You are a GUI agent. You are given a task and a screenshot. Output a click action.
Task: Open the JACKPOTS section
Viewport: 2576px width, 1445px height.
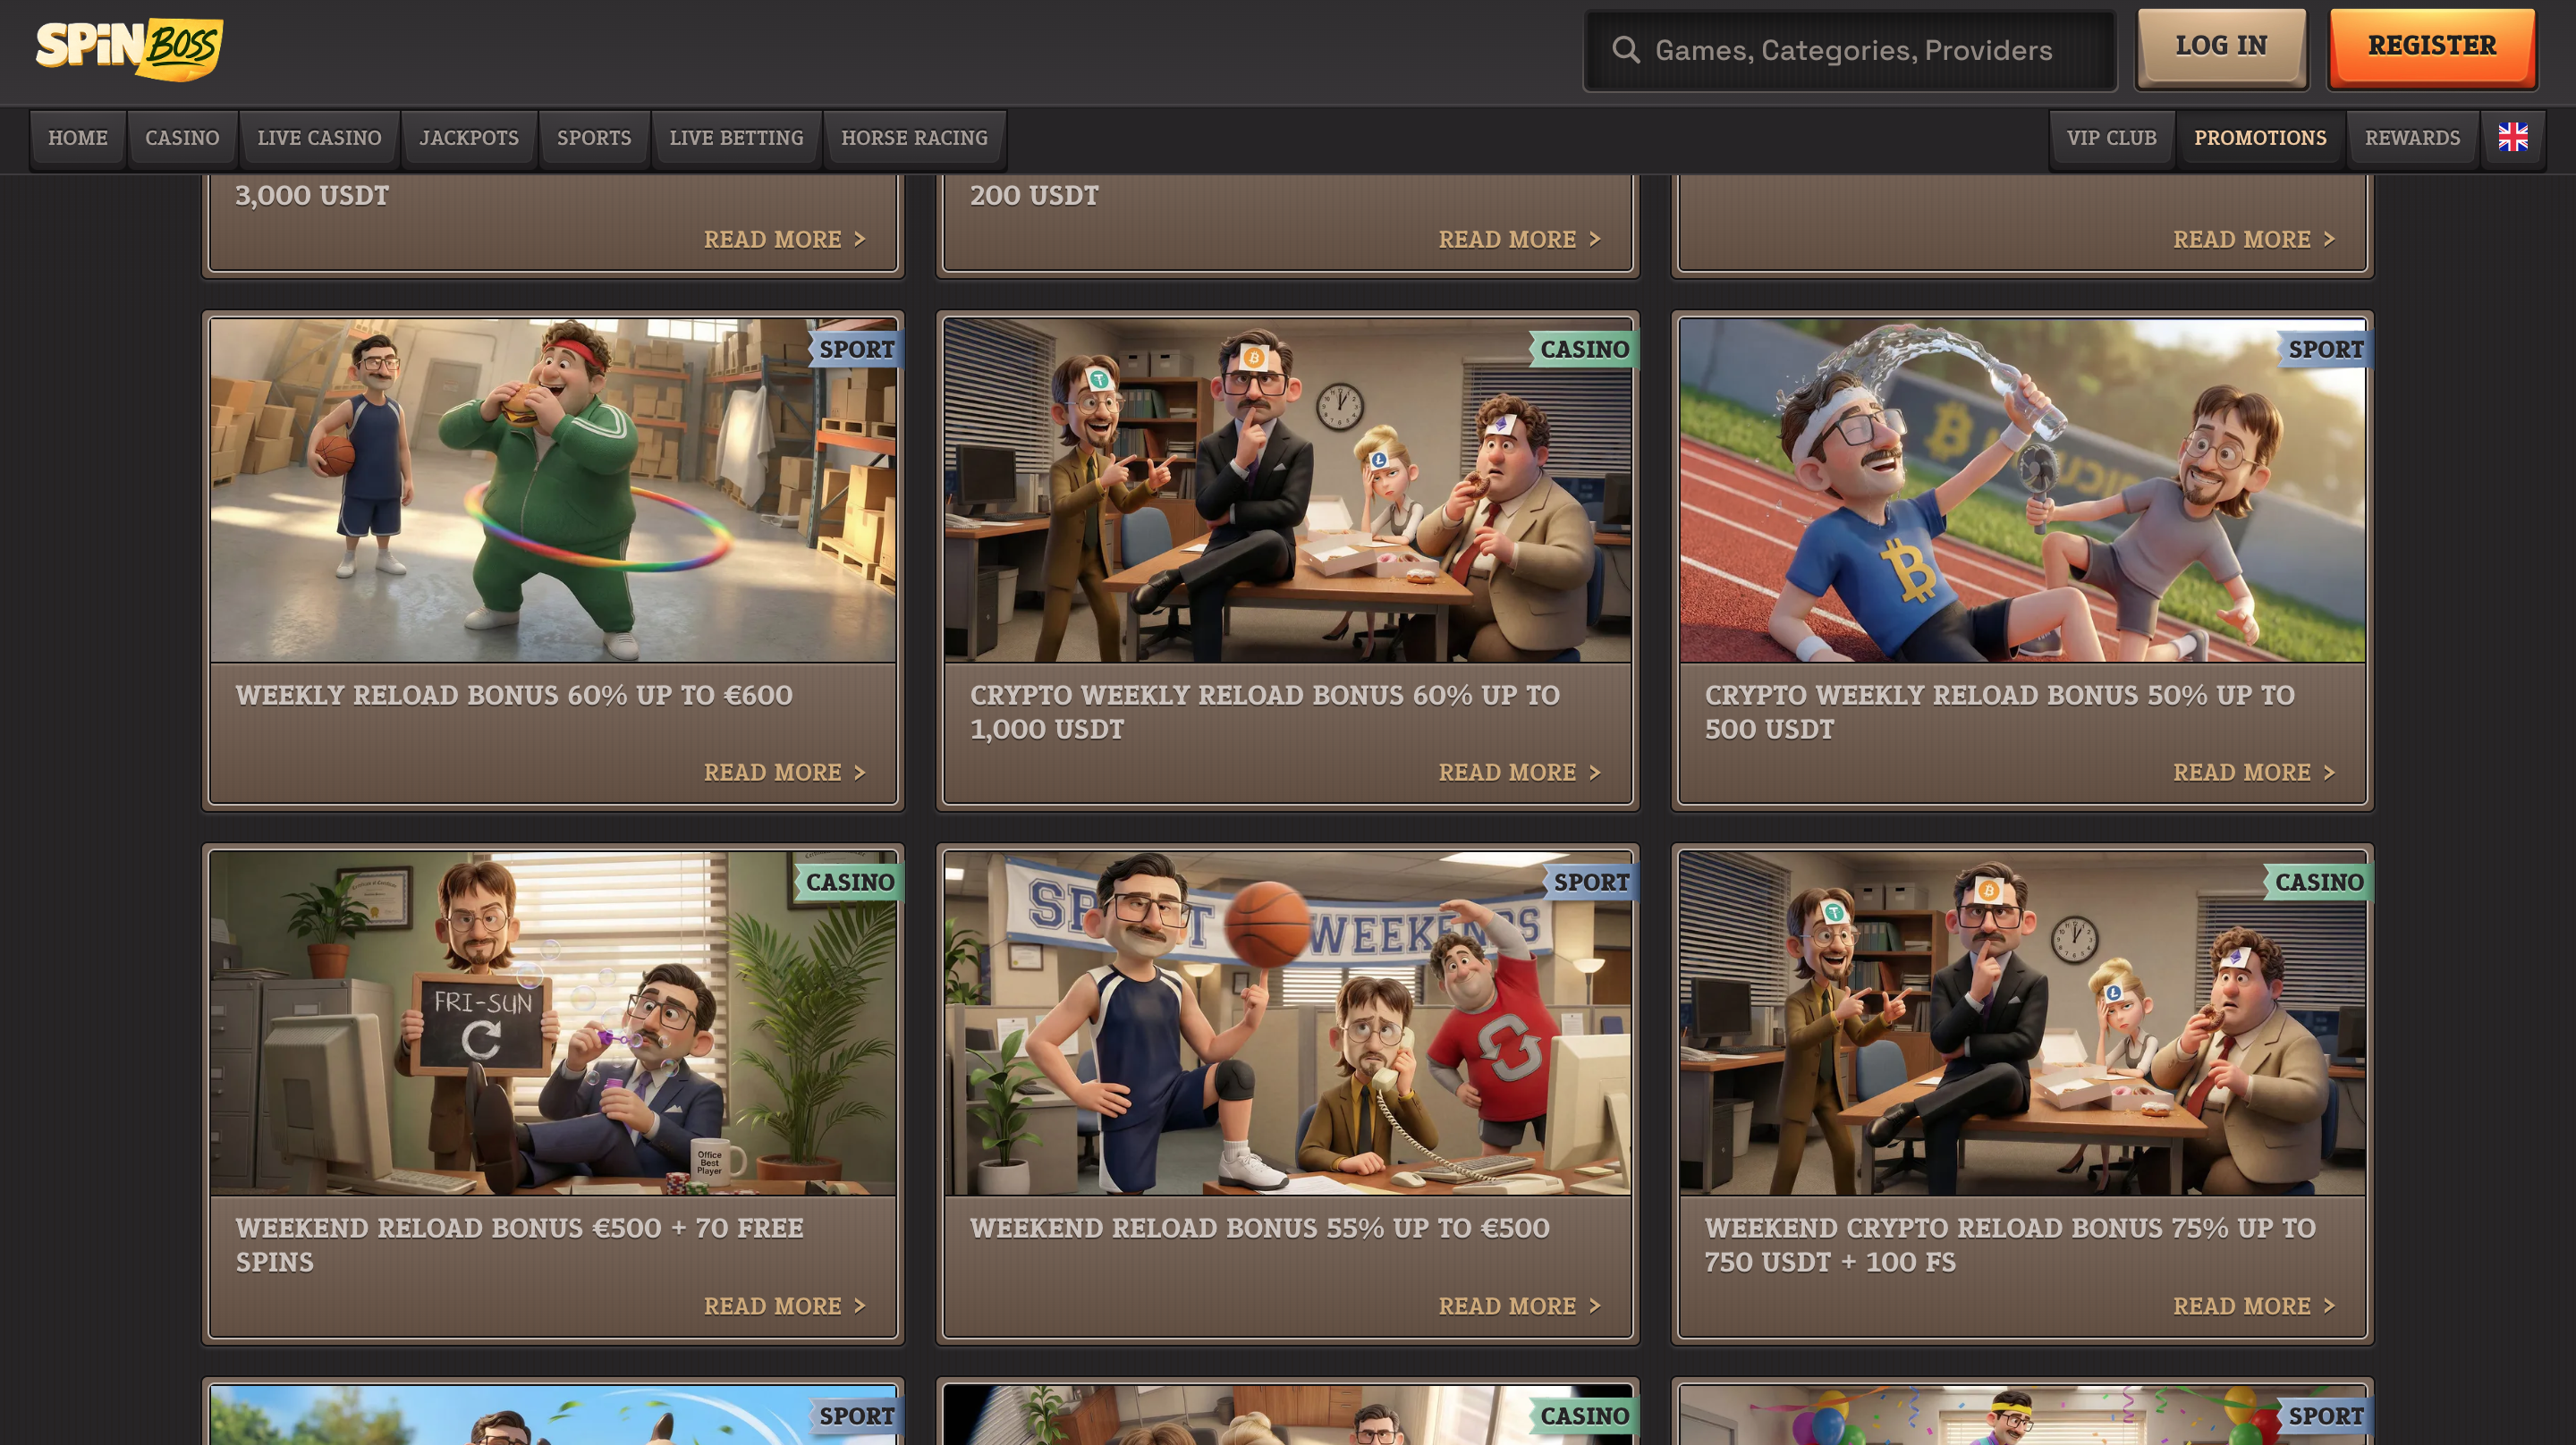(x=469, y=138)
